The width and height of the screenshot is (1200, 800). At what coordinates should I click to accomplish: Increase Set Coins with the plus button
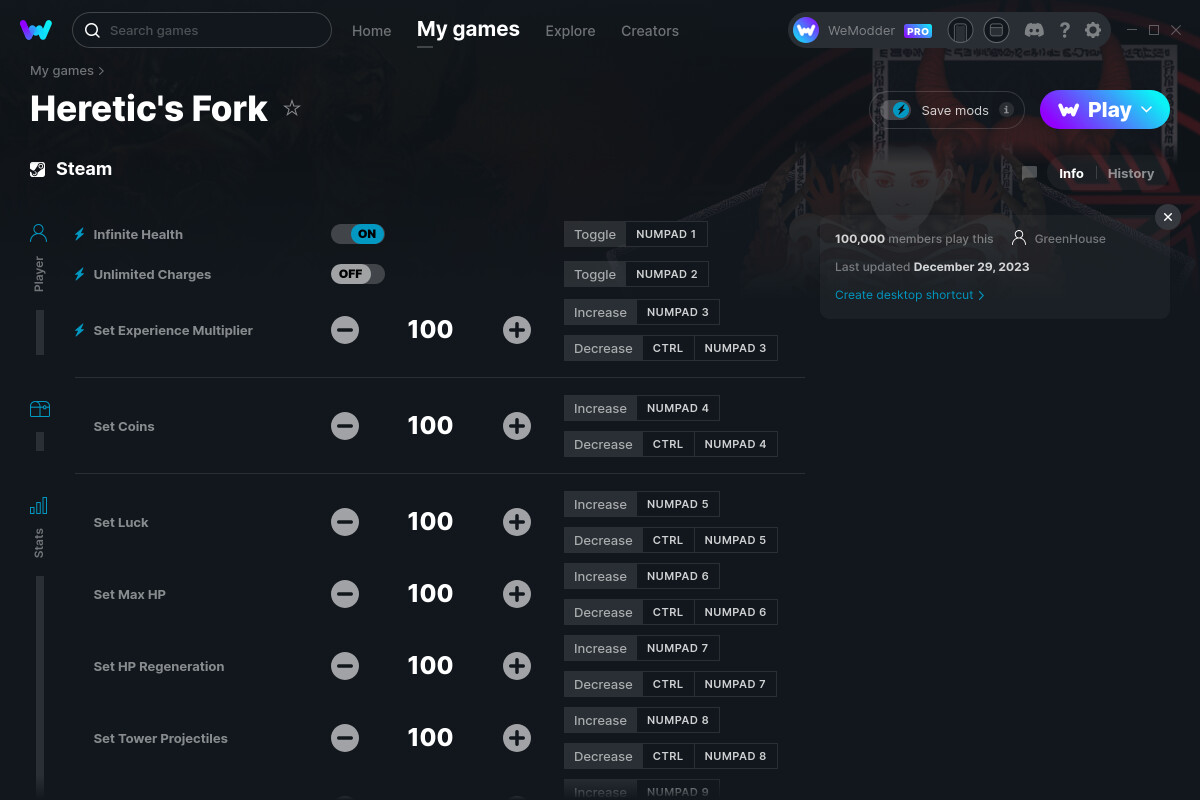(517, 425)
